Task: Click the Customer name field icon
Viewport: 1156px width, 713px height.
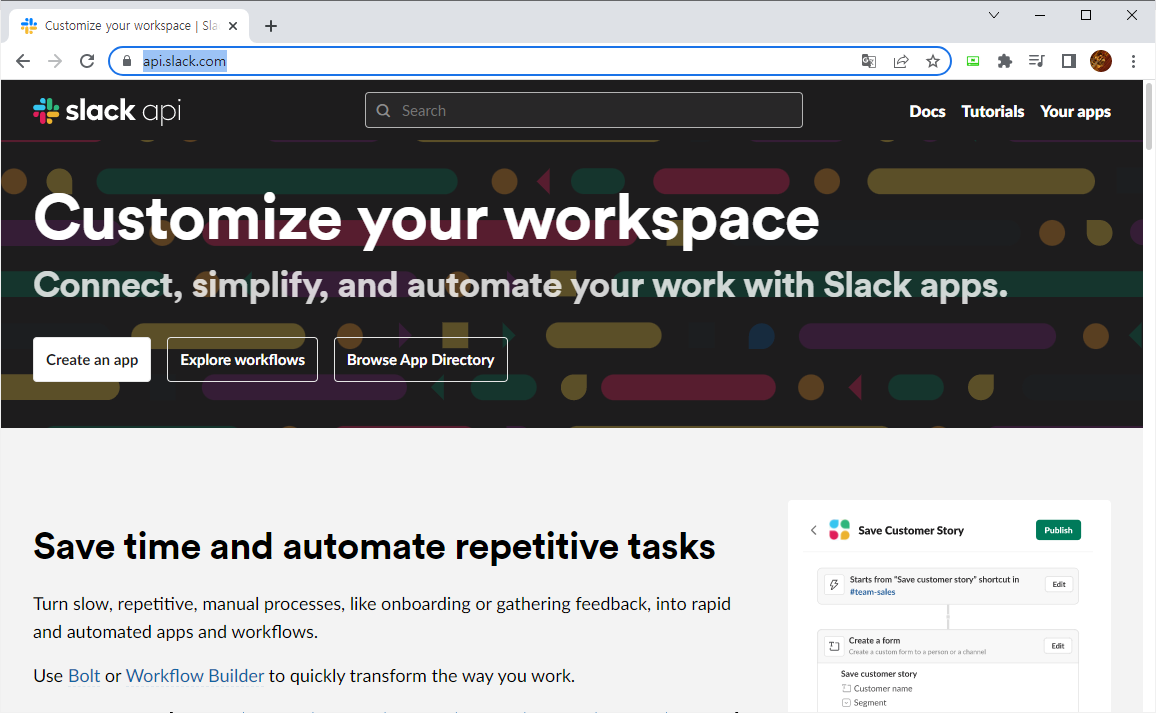Action: tap(846, 688)
